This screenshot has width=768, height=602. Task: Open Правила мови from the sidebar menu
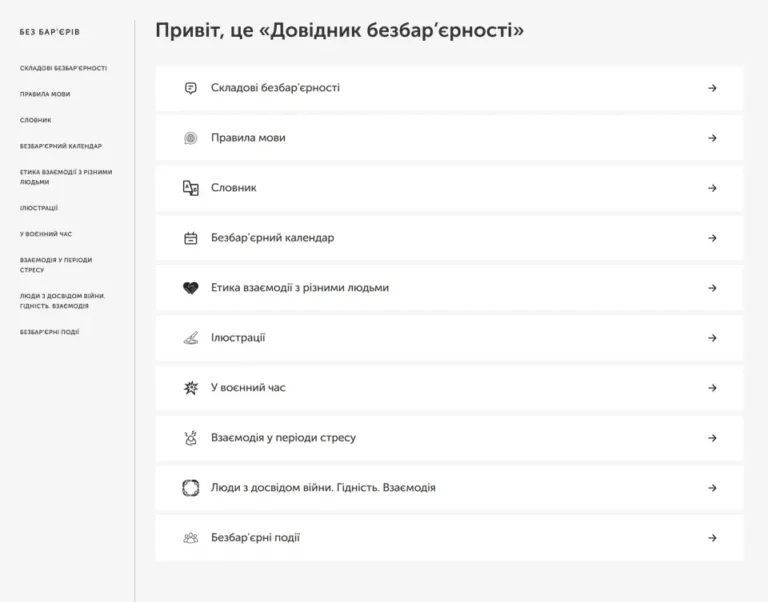(45, 94)
